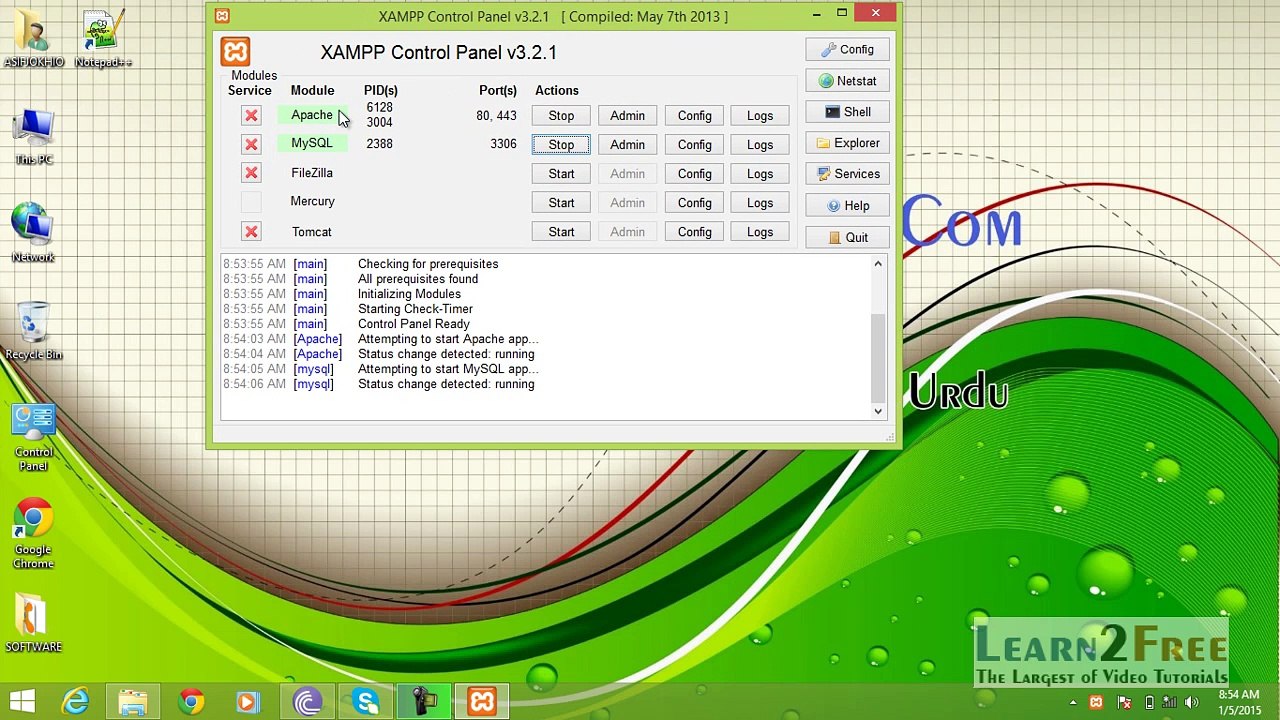Open File Explorer from the taskbar

click(133, 702)
